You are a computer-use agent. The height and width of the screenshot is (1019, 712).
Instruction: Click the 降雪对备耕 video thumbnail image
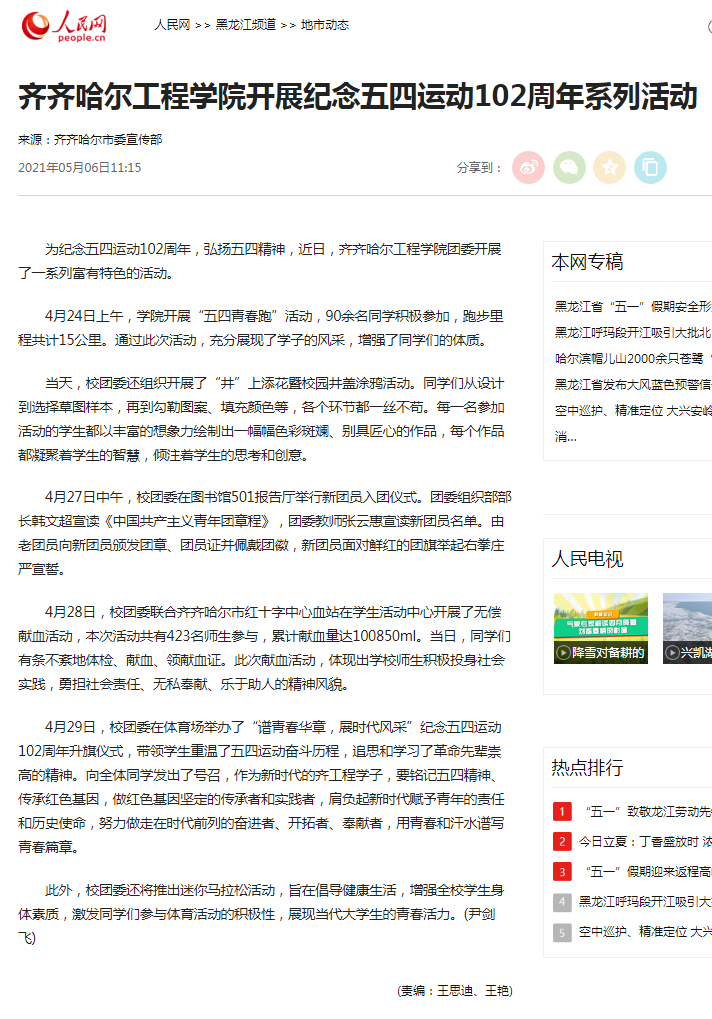[x=600, y=620]
